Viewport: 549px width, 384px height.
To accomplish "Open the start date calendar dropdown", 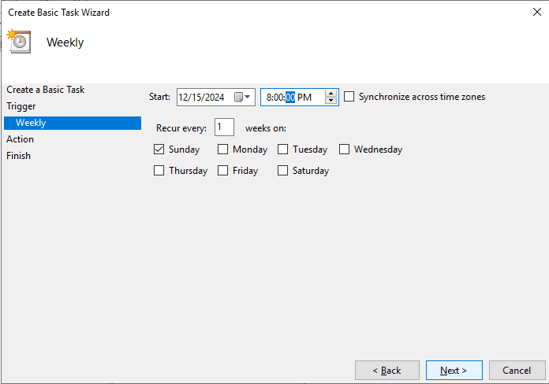I will tap(242, 97).
